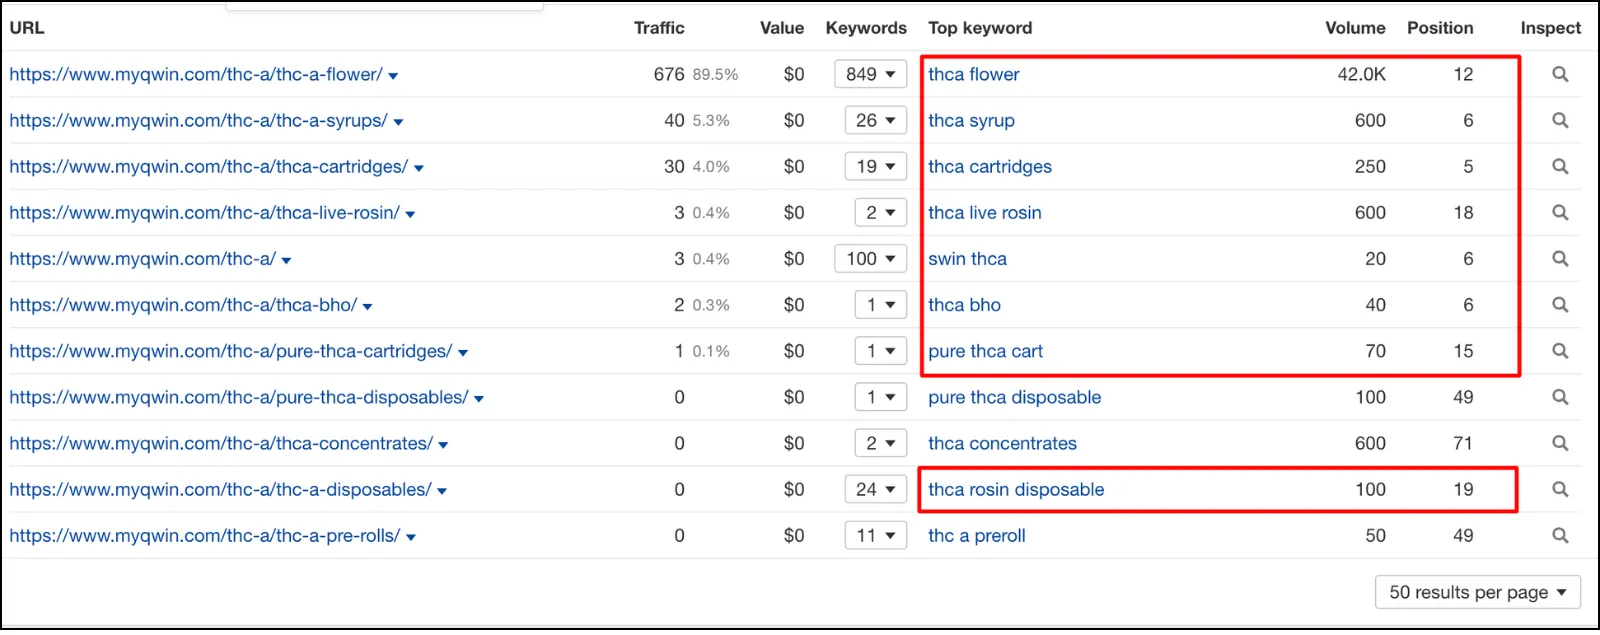Open the 849 keywords dropdown
The image size is (1600, 635).
(870, 74)
